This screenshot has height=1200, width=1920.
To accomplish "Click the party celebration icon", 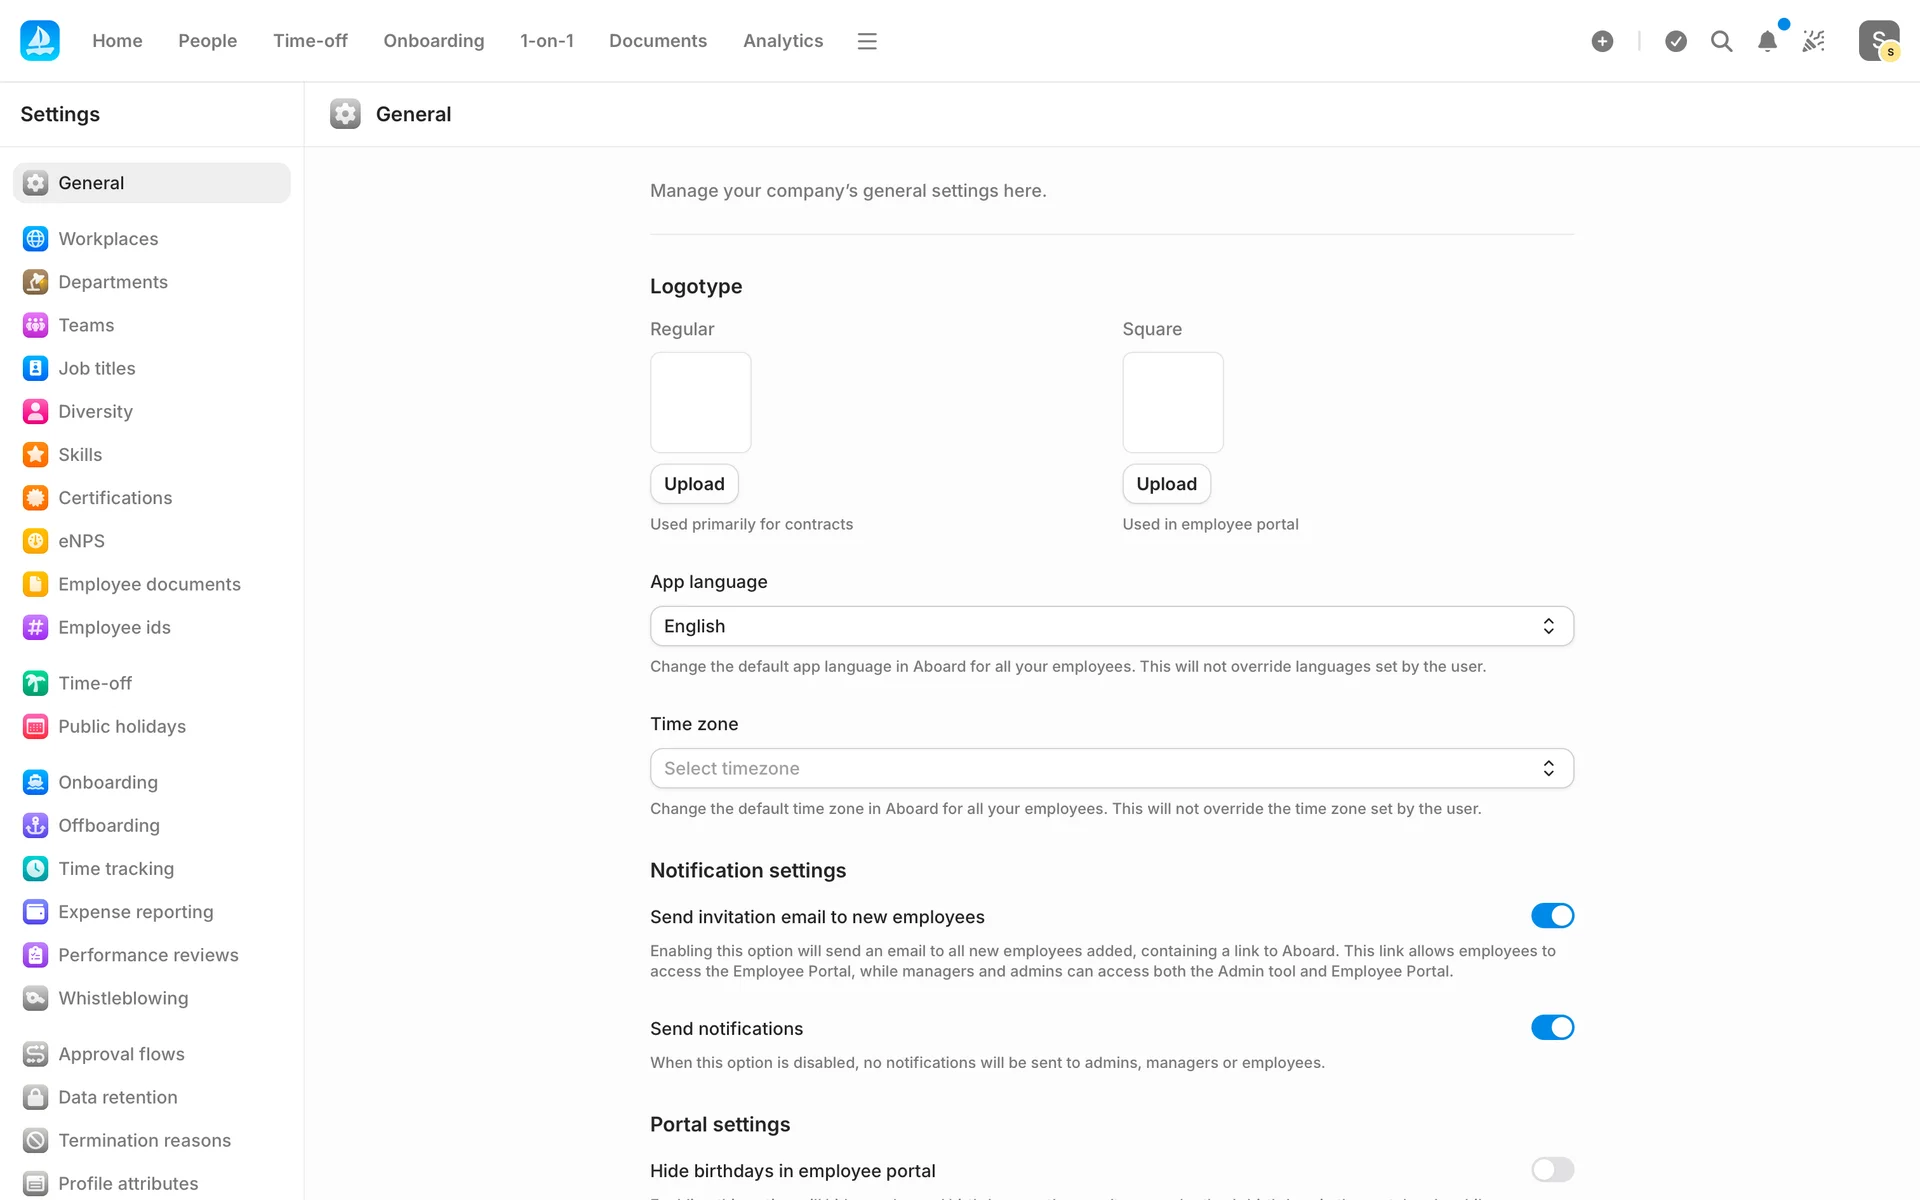I will pos(1813,41).
